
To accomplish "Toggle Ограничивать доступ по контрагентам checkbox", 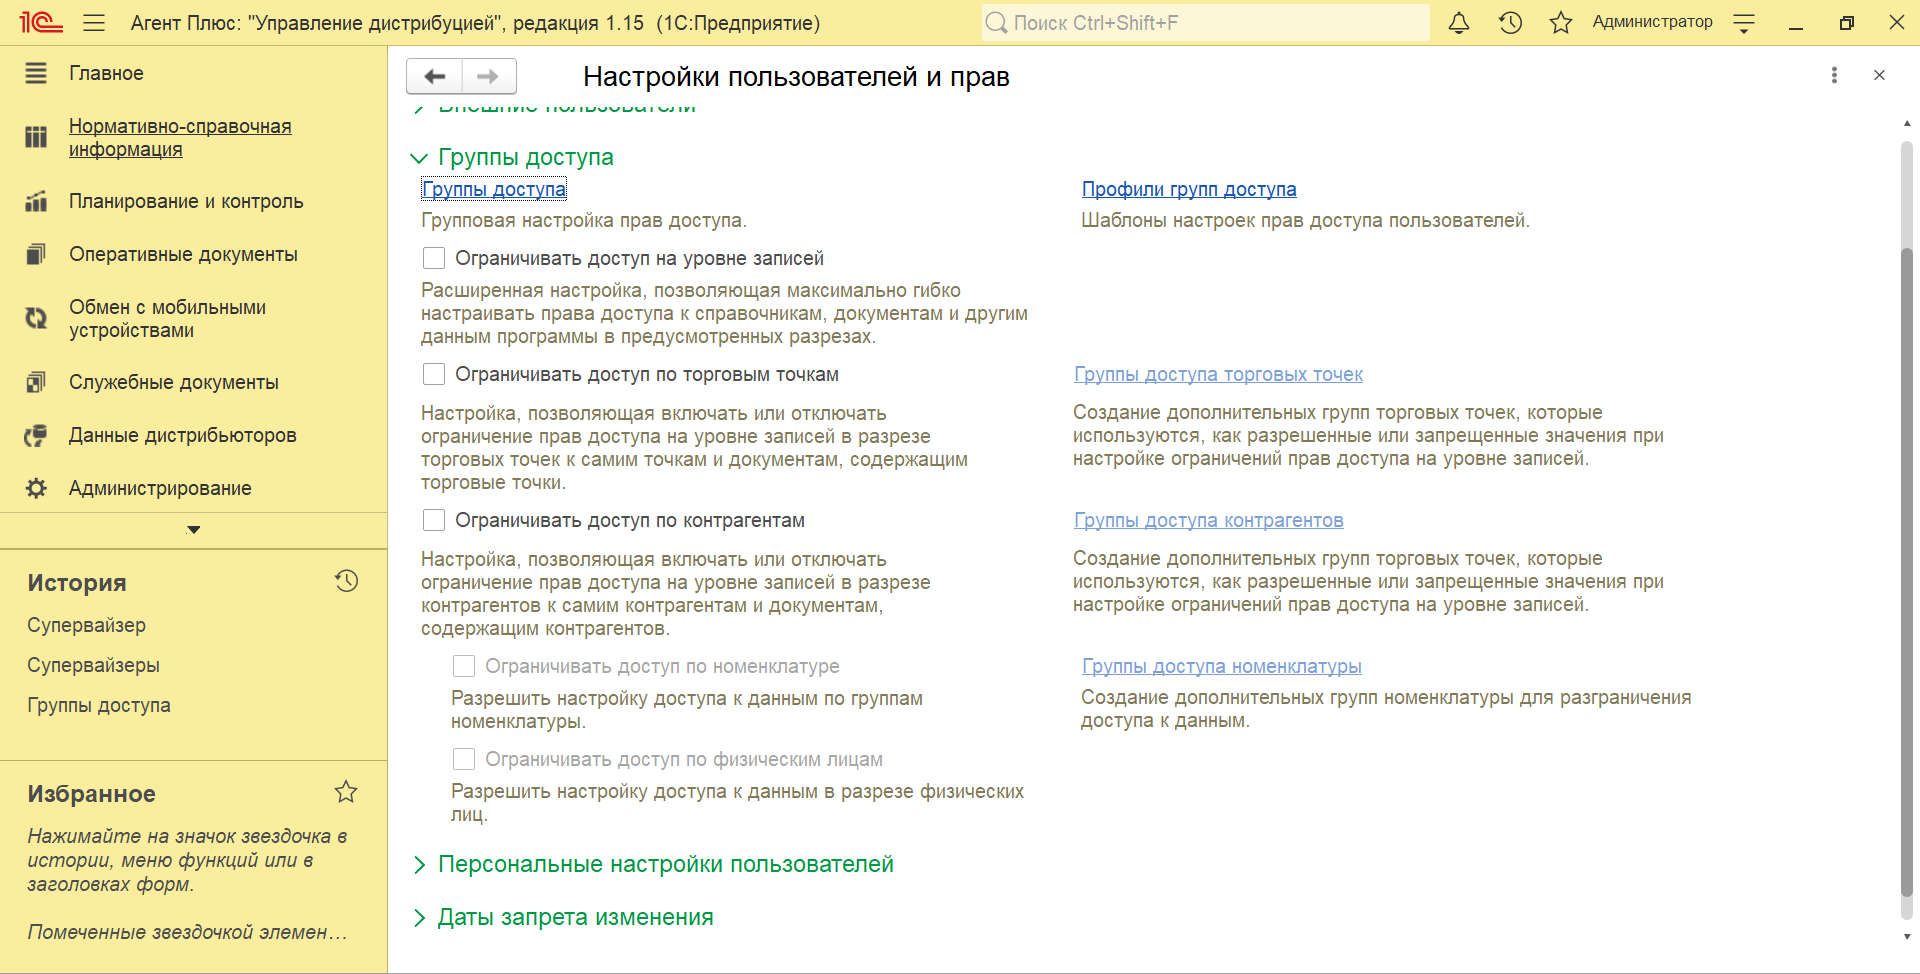I will [x=434, y=520].
